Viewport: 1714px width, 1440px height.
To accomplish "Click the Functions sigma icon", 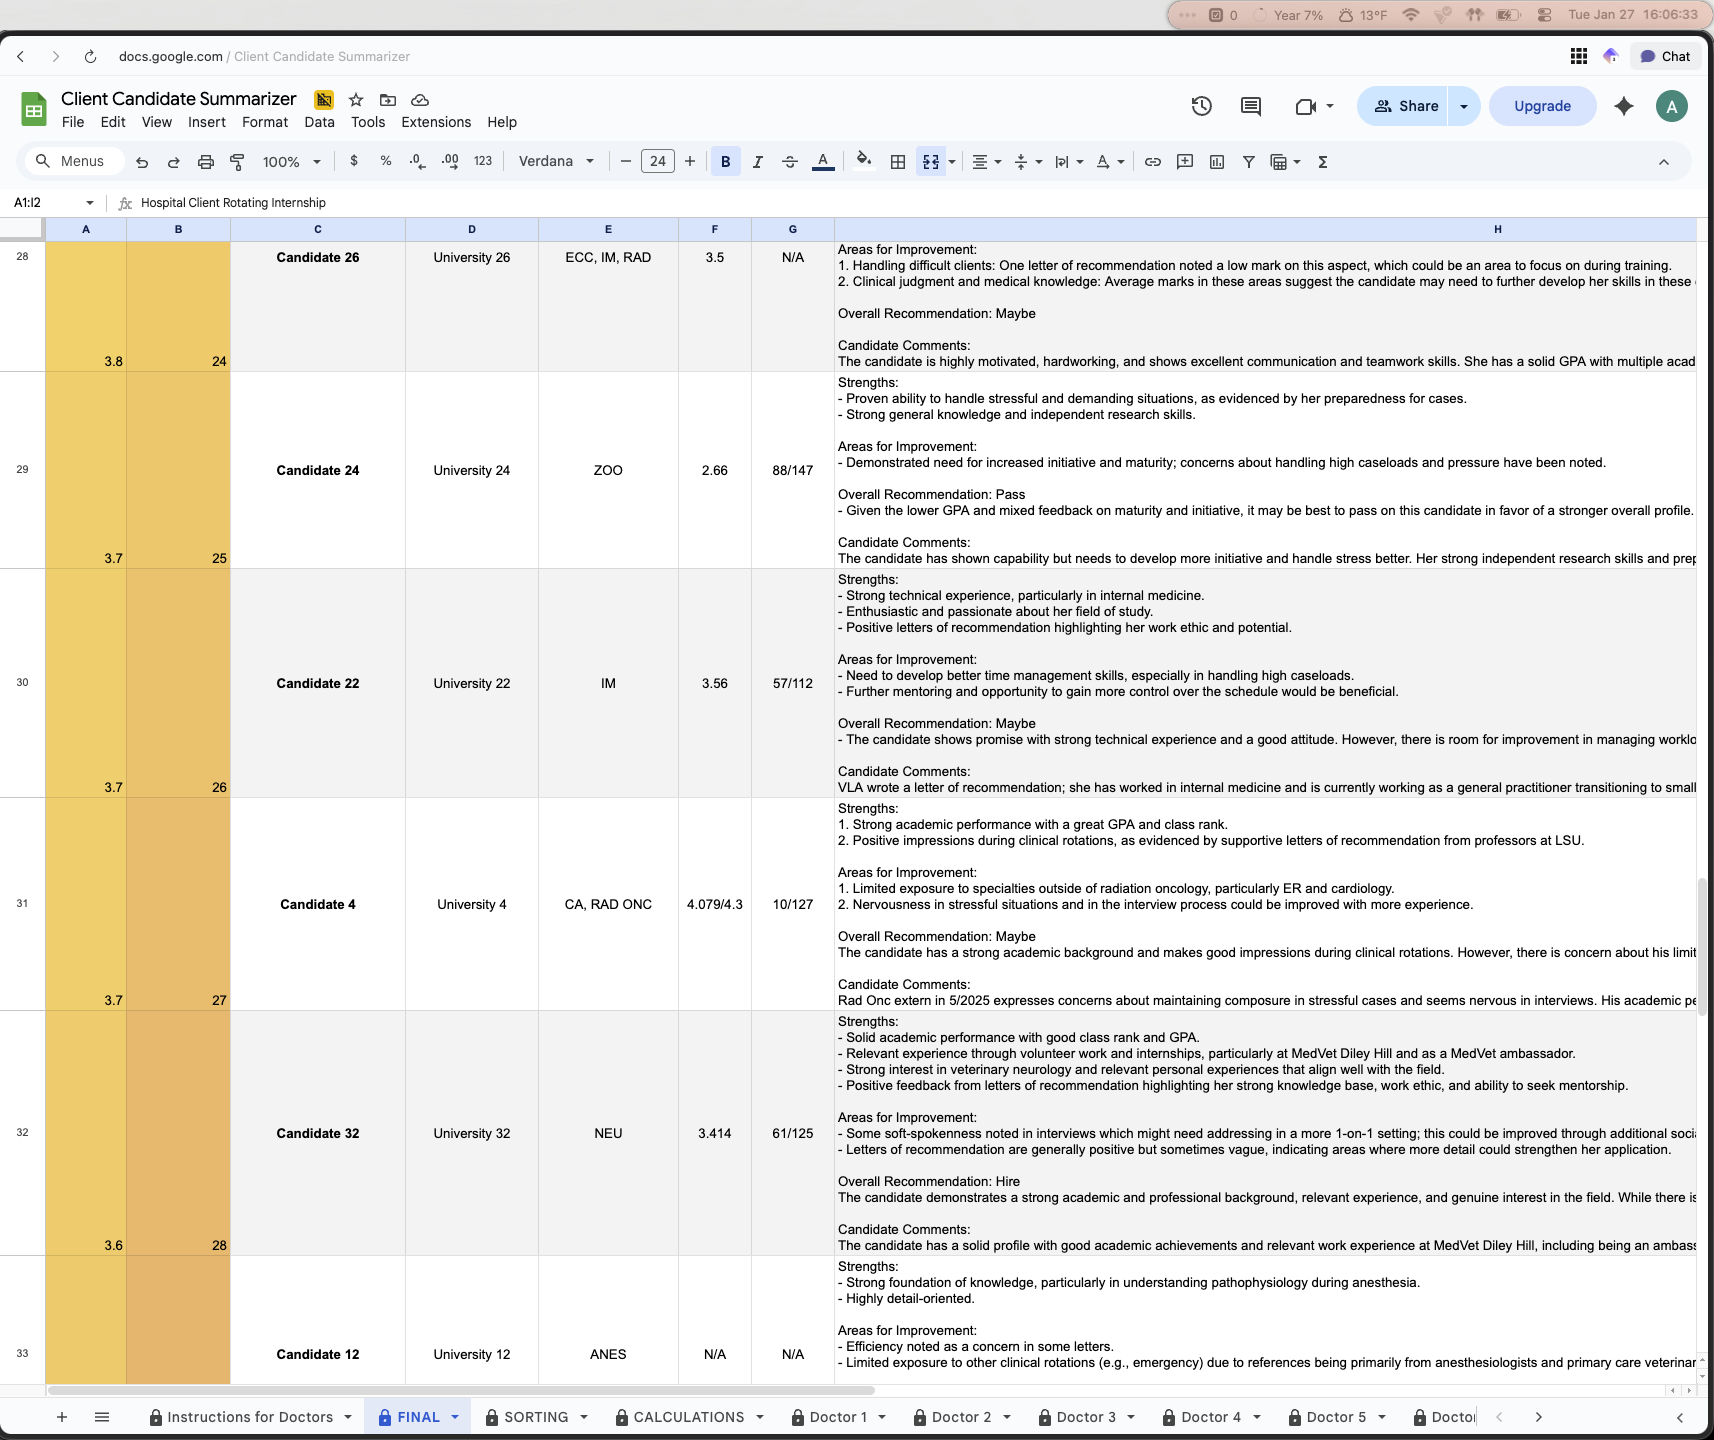I will [1322, 161].
